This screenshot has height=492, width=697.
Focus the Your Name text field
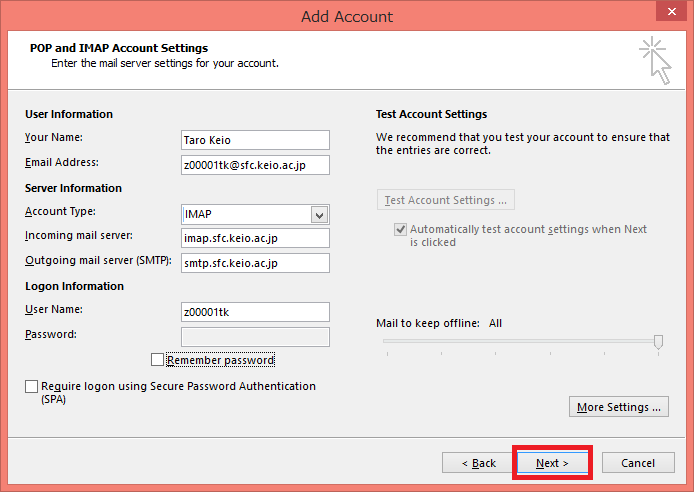tap(255, 140)
